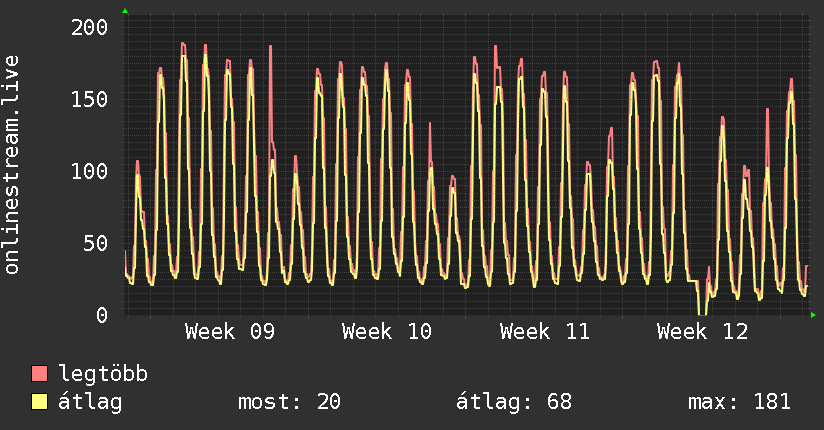The height and width of the screenshot is (430, 824).
Task: Click the 0 y-axis value
Action: point(102,315)
